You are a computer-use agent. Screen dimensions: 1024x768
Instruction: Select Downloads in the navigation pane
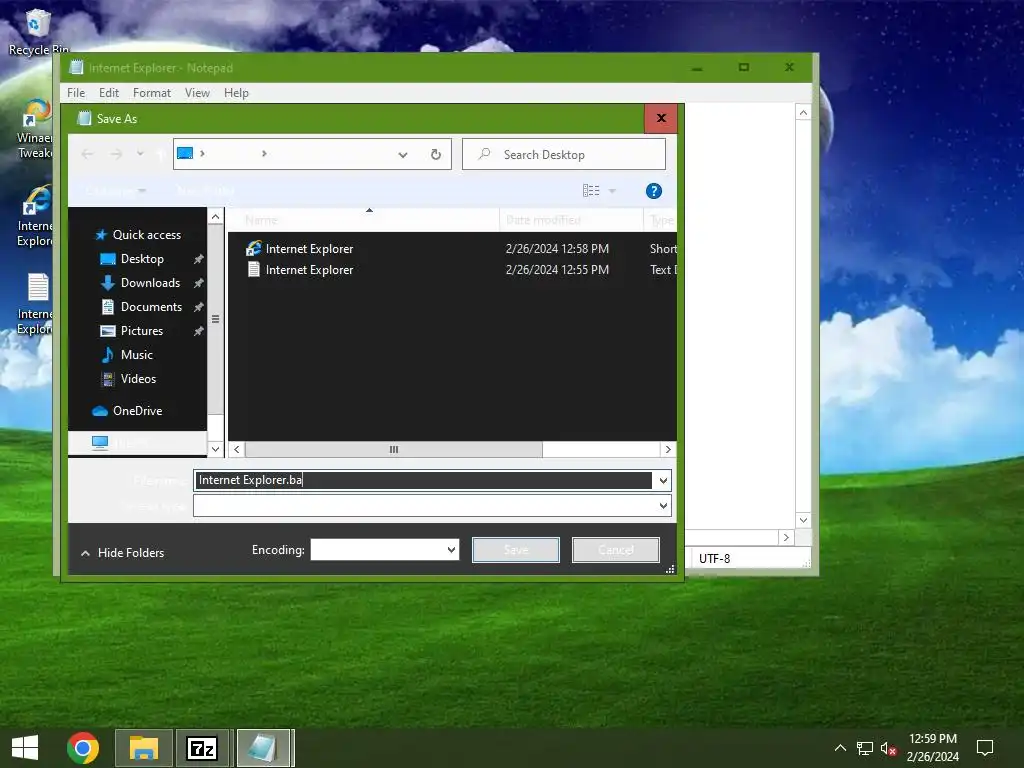point(150,283)
